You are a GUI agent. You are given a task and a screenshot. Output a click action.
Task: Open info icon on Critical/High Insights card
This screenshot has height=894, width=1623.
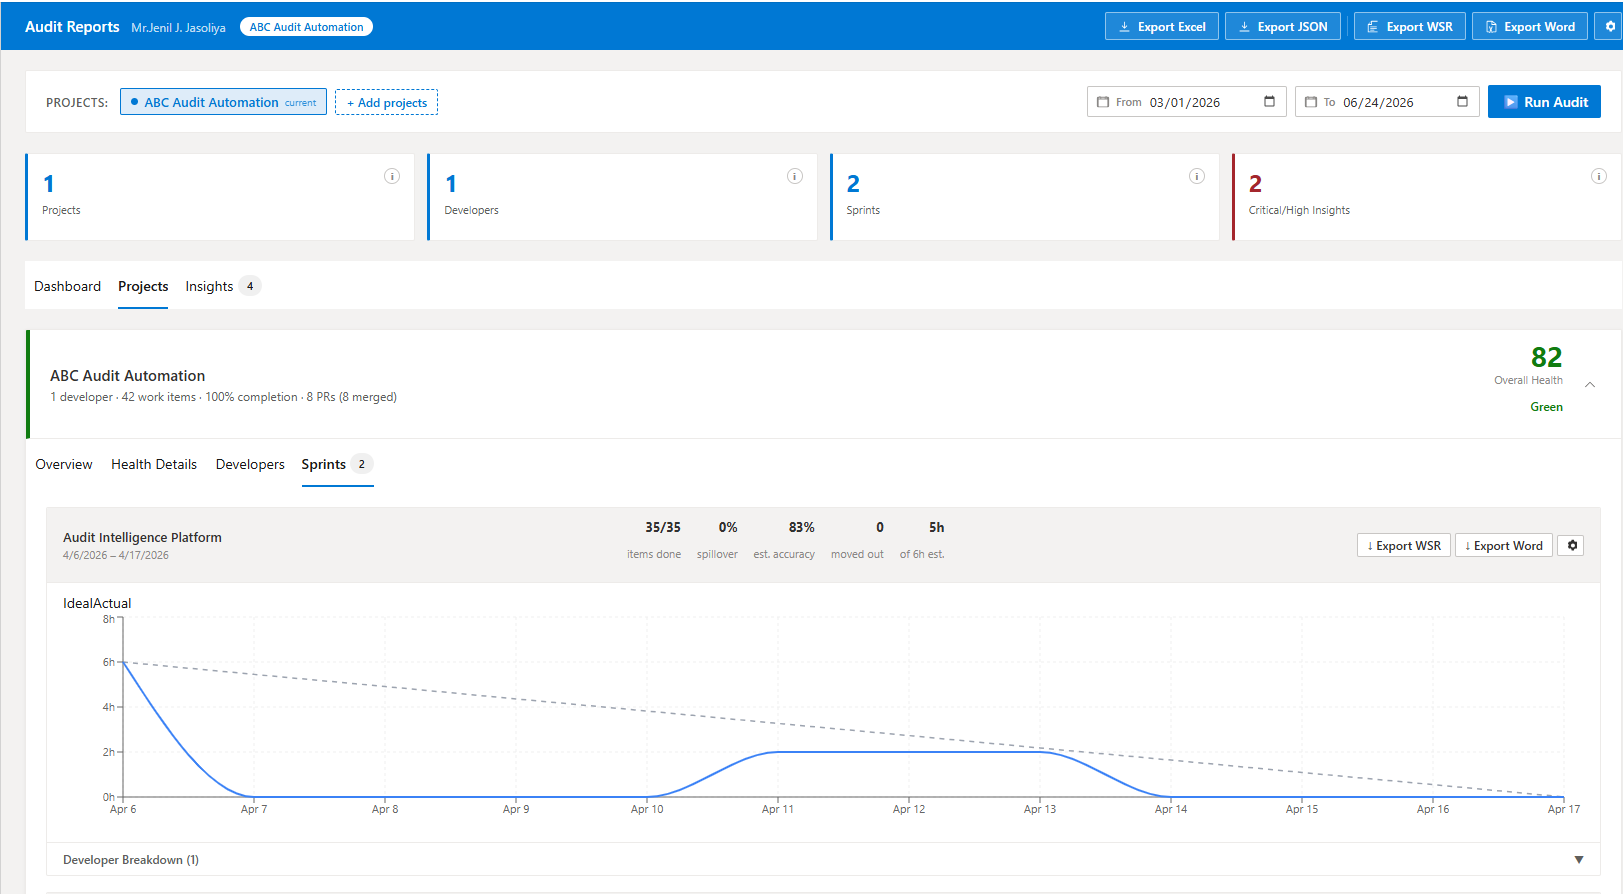coord(1599,176)
